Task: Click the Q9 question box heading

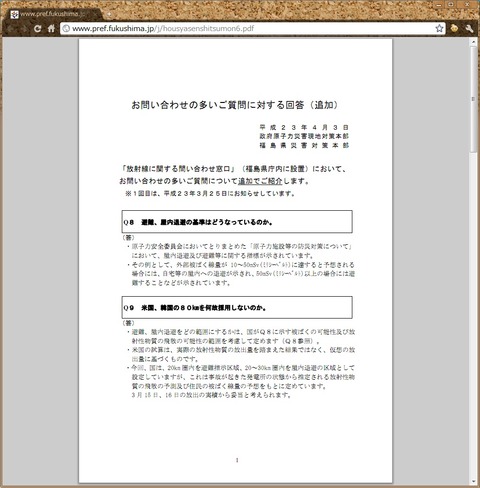Action: pos(237,307)
